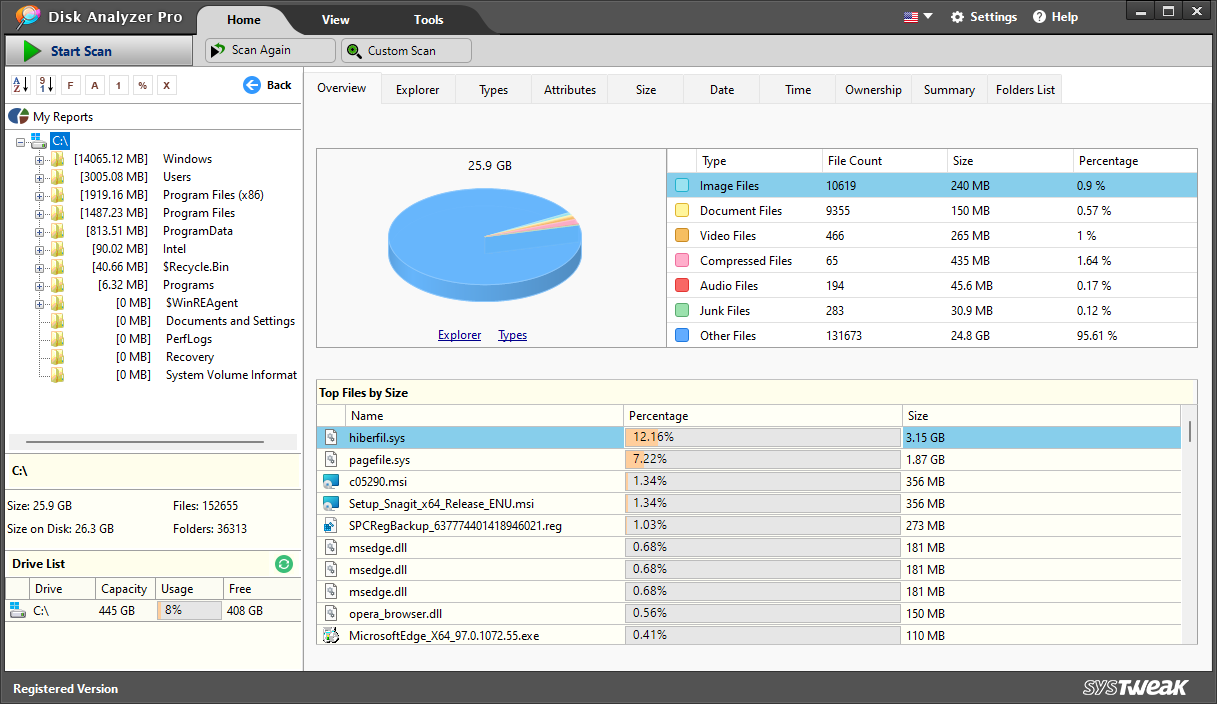
Task: Open the Folders List tab
Action: click(x=1025, y=90)
